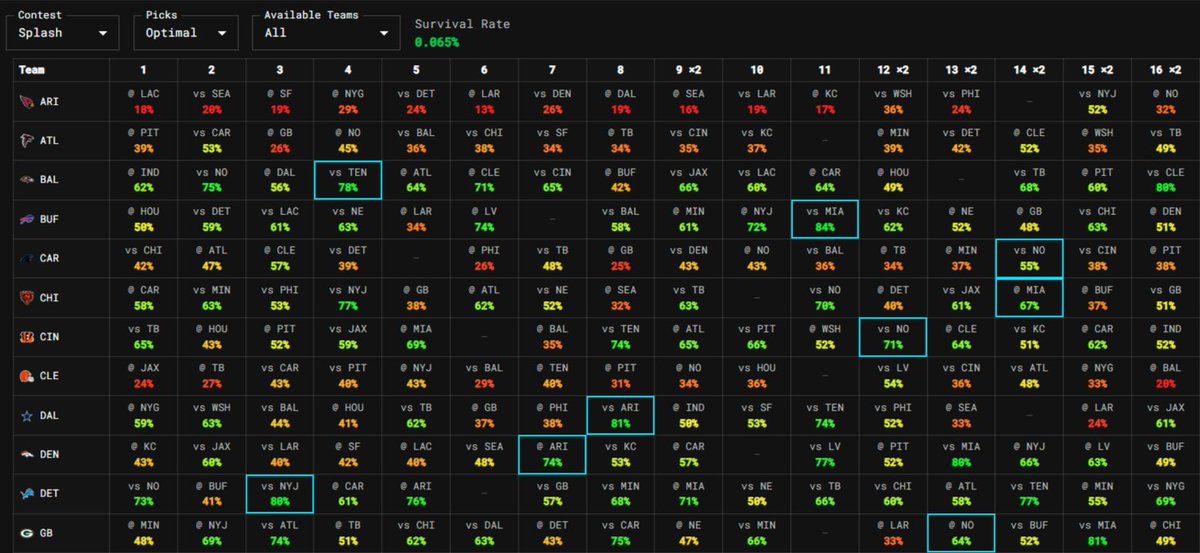Click the Baltimore Ravens logo icon
Viewport: 1200px width, 553px height.
(x=26, y=182)
